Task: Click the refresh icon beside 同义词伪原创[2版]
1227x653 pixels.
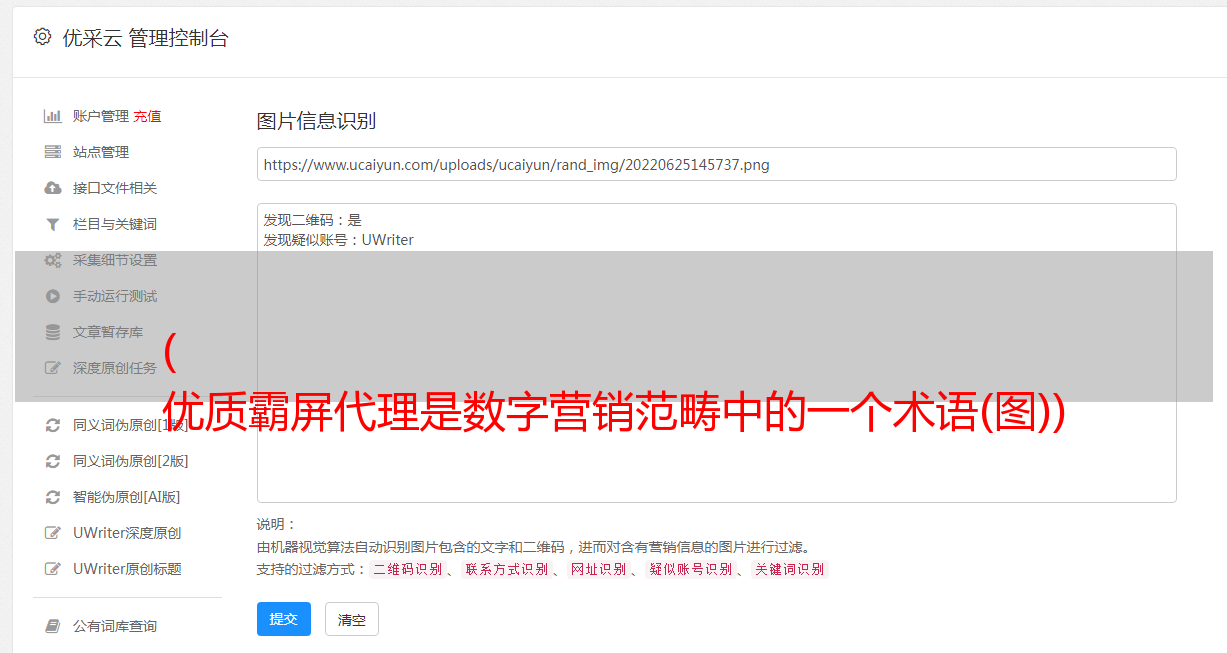Action: (x=53, y=461)
